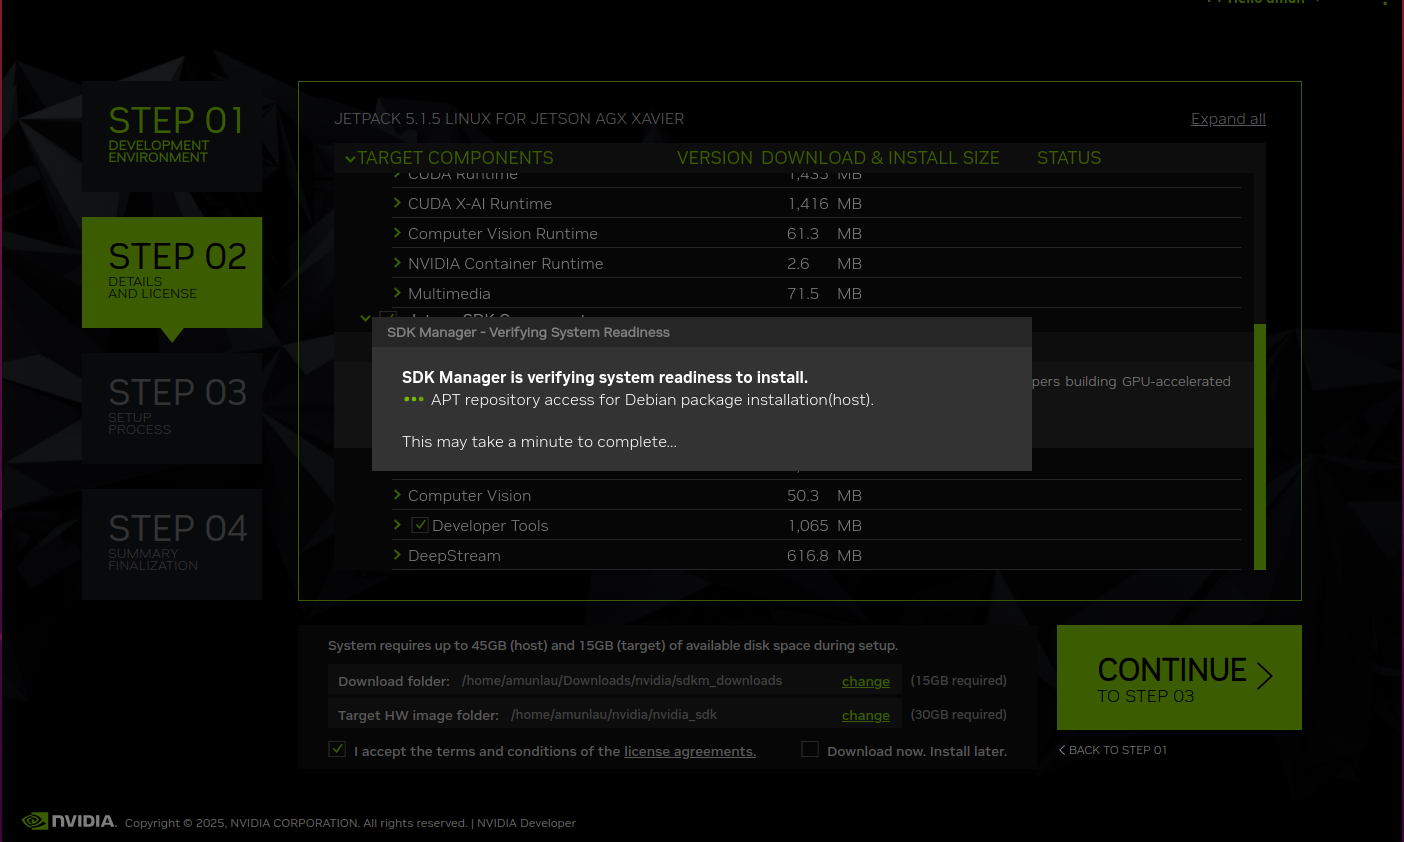Image resolution: width=1404 pixels, height=842 pixels.
Task: Collapse the Target Components header
Action: [x=350, y=158]
